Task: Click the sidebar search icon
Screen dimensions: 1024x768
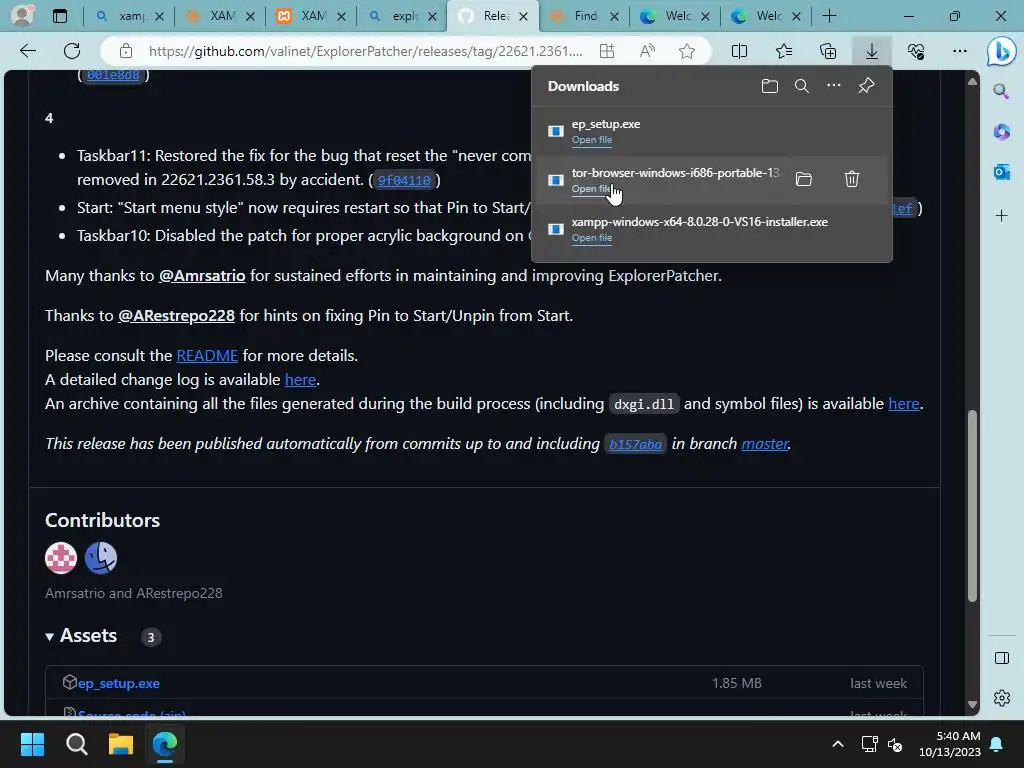Action: tap(1001, 91)
